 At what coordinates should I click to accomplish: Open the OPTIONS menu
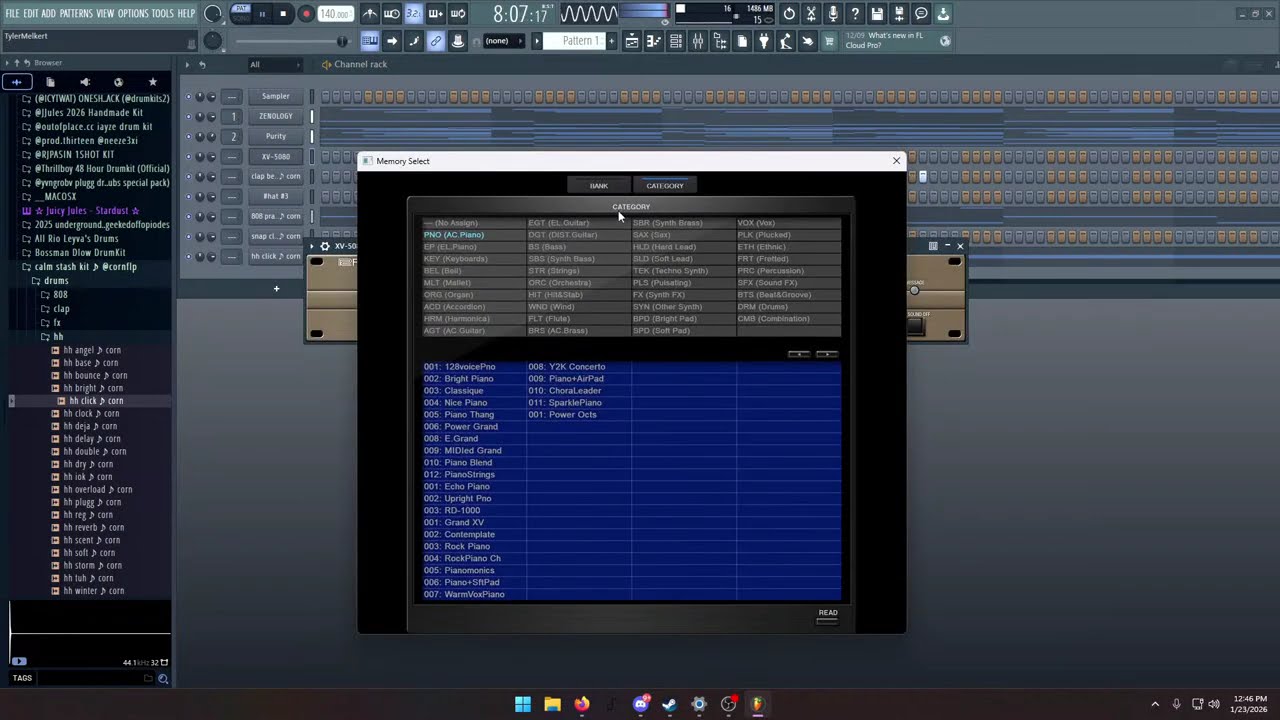click(x=133, y=14)
